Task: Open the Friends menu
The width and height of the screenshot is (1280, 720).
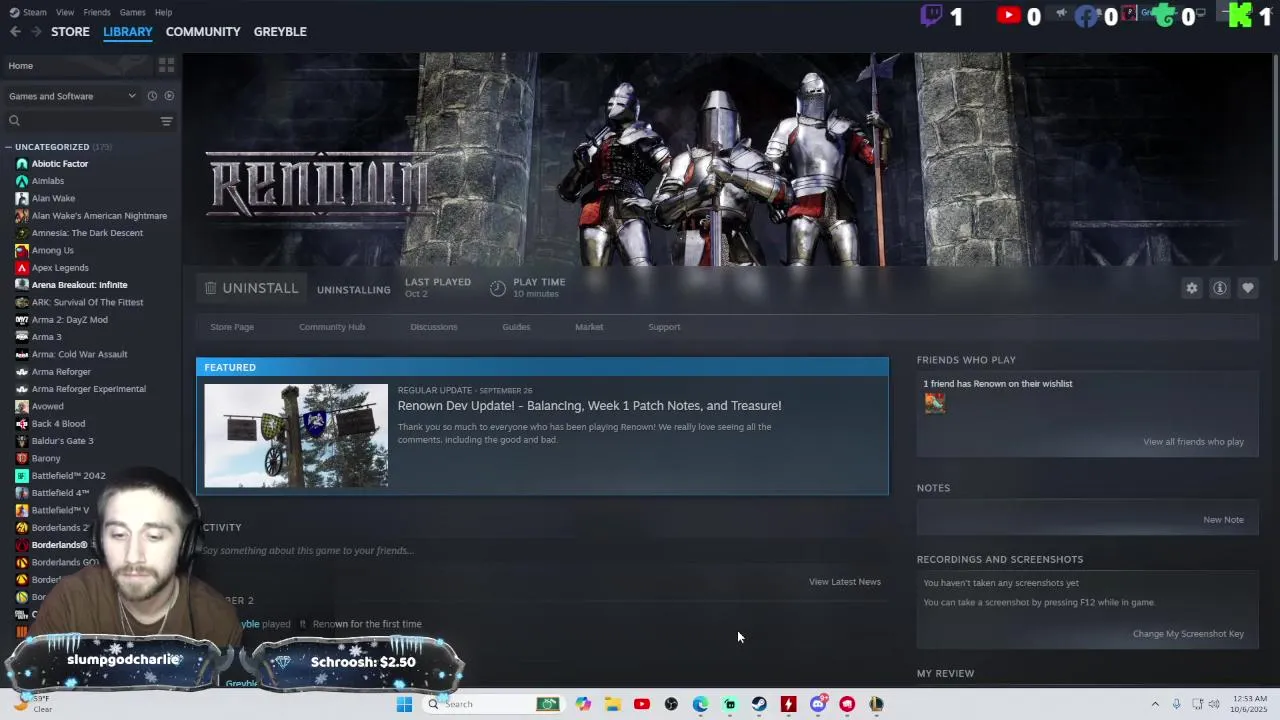Action: pos(97,12)
